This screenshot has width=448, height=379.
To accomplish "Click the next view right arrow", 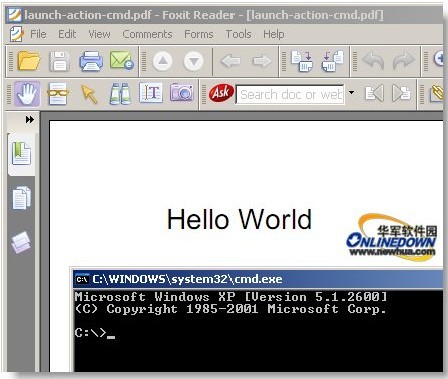I will [262, 61].
